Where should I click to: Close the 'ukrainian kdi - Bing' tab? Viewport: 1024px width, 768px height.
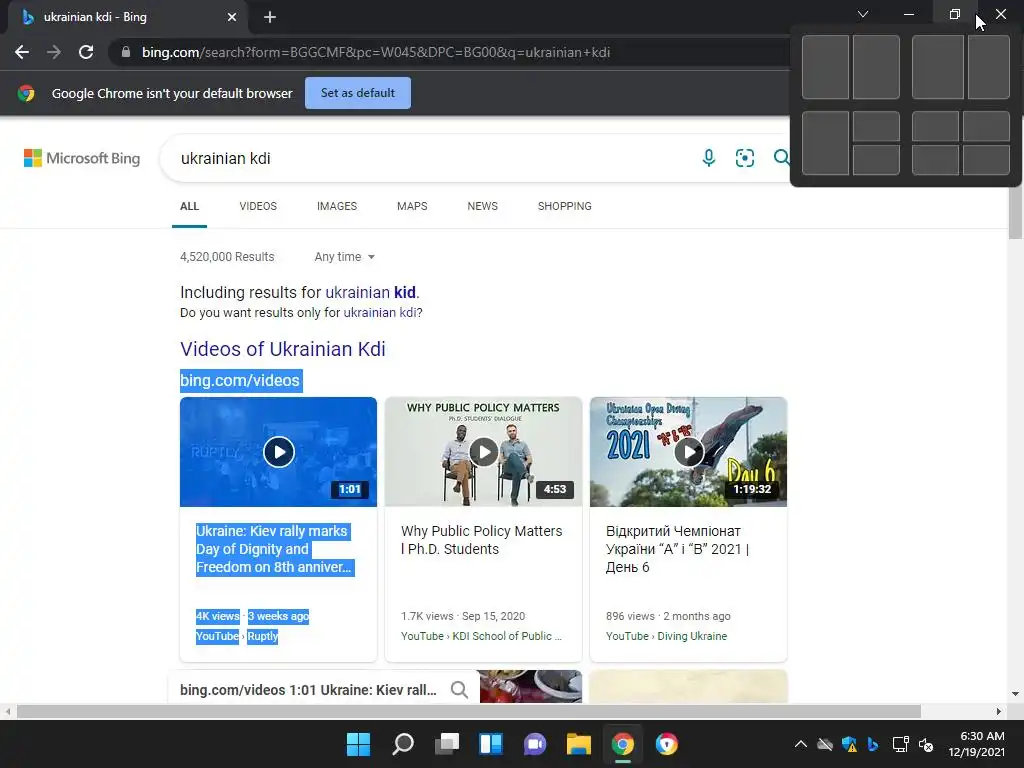click(232, 17)
